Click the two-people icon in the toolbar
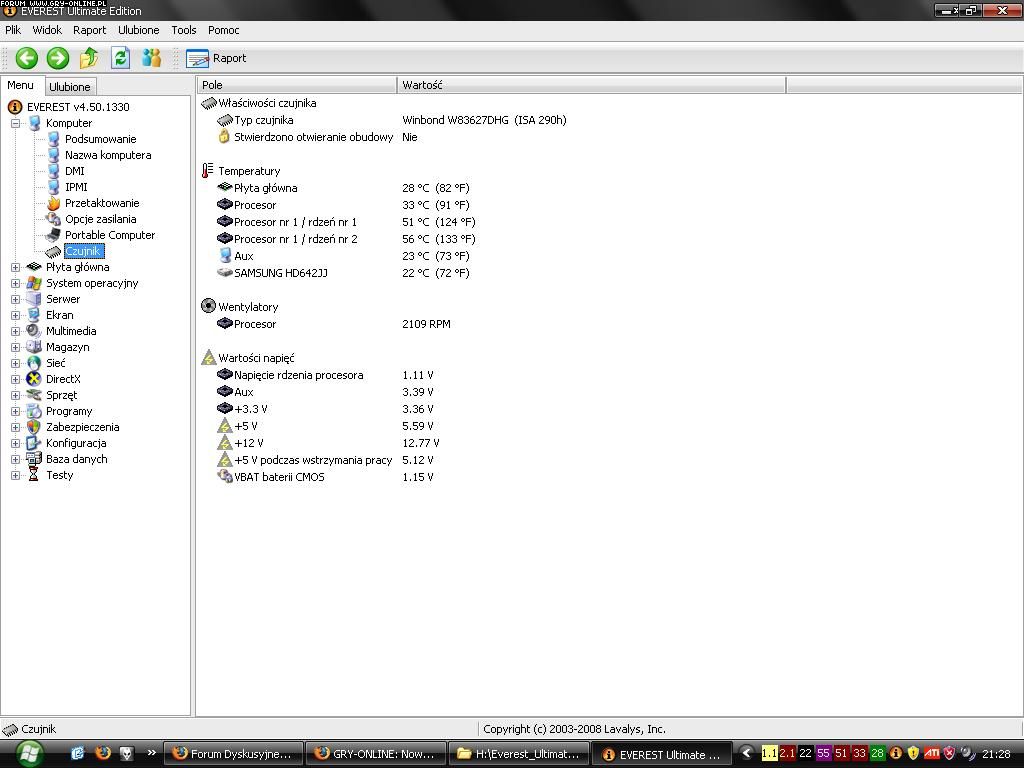1024x768 pixels. (151, 58)
